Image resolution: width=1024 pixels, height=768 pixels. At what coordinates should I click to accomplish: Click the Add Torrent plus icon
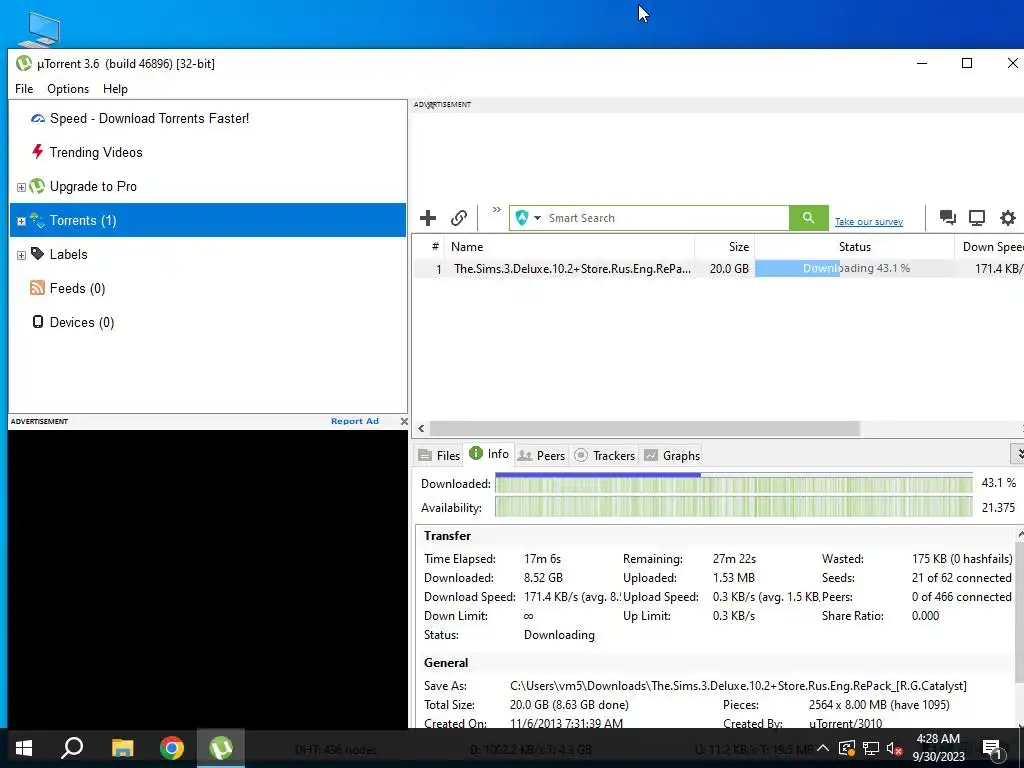pyautogui.click(x=428, y=218)
